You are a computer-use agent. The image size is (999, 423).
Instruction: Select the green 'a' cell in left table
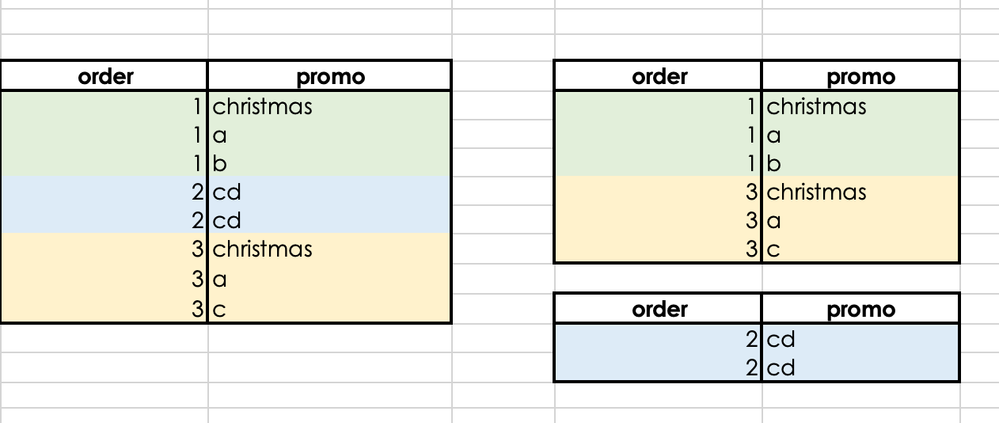329,134
